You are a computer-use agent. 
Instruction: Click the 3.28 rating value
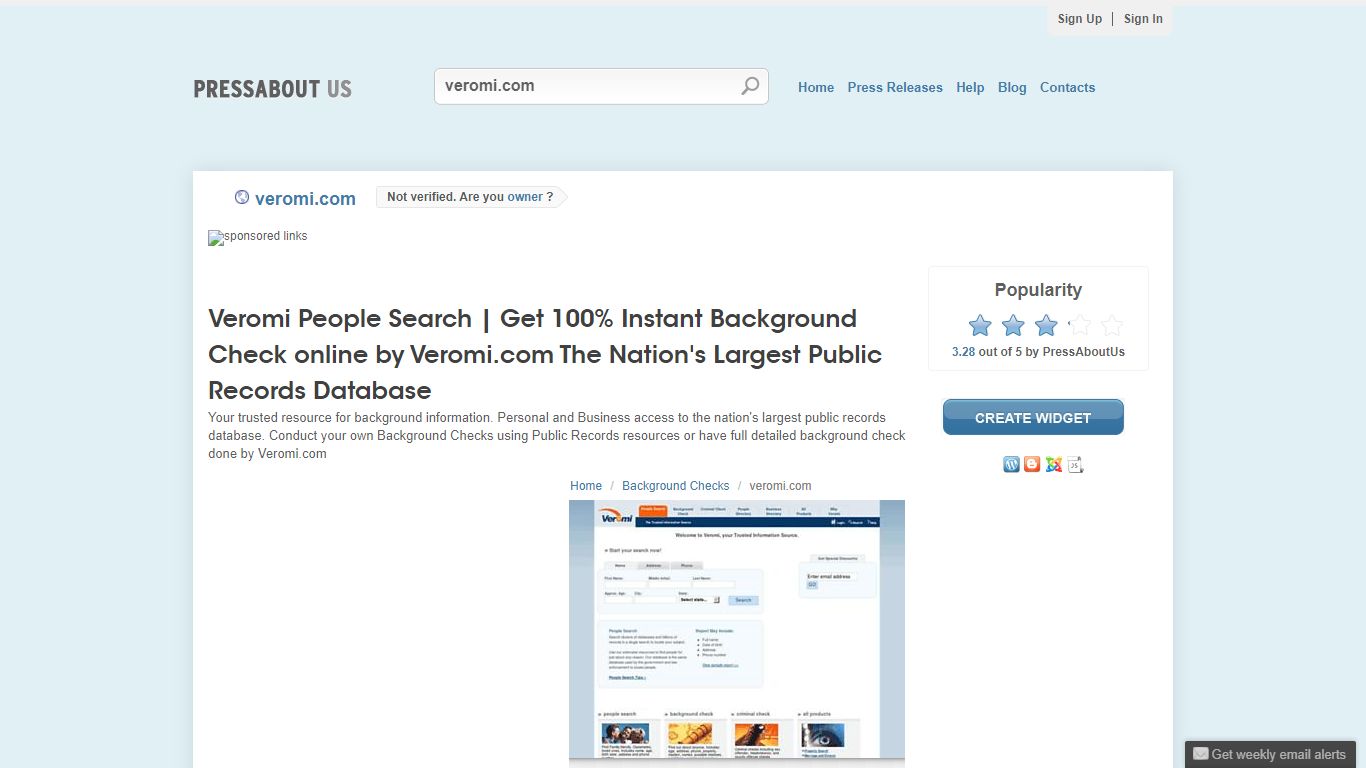tap(963, 352)
